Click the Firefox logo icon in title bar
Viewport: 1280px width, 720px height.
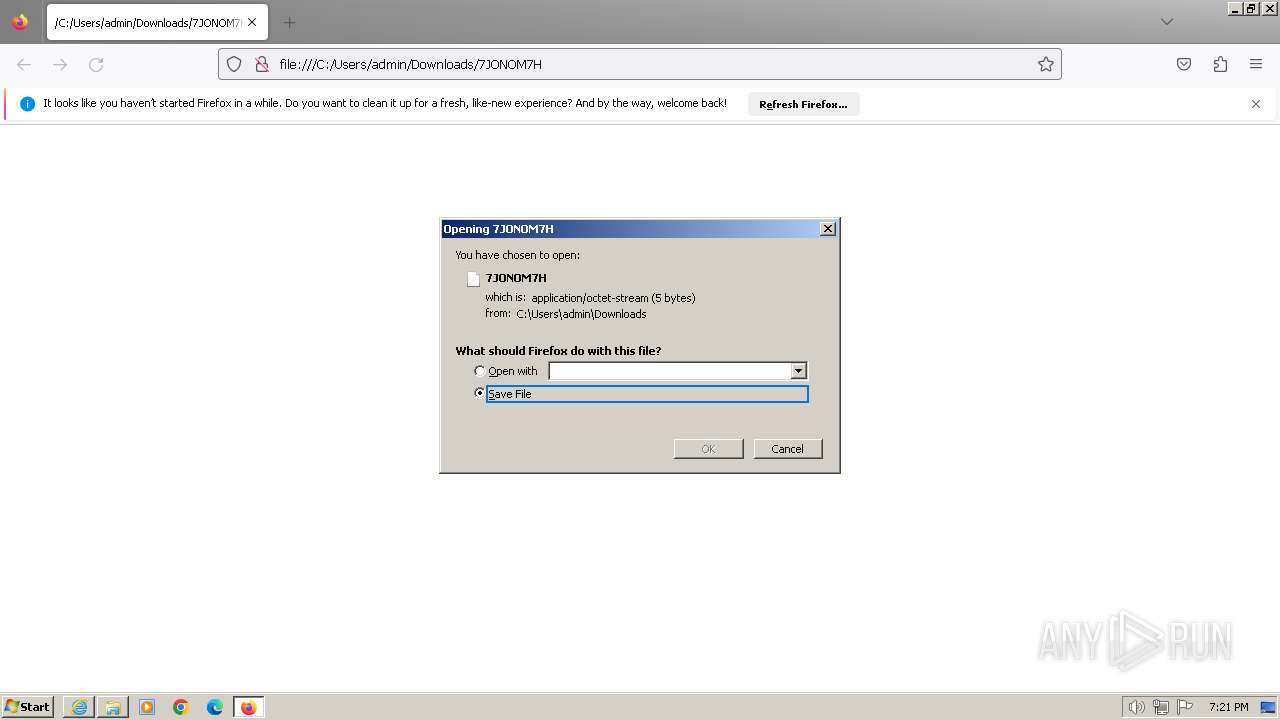pyautogui.click(x=20, y=22)
